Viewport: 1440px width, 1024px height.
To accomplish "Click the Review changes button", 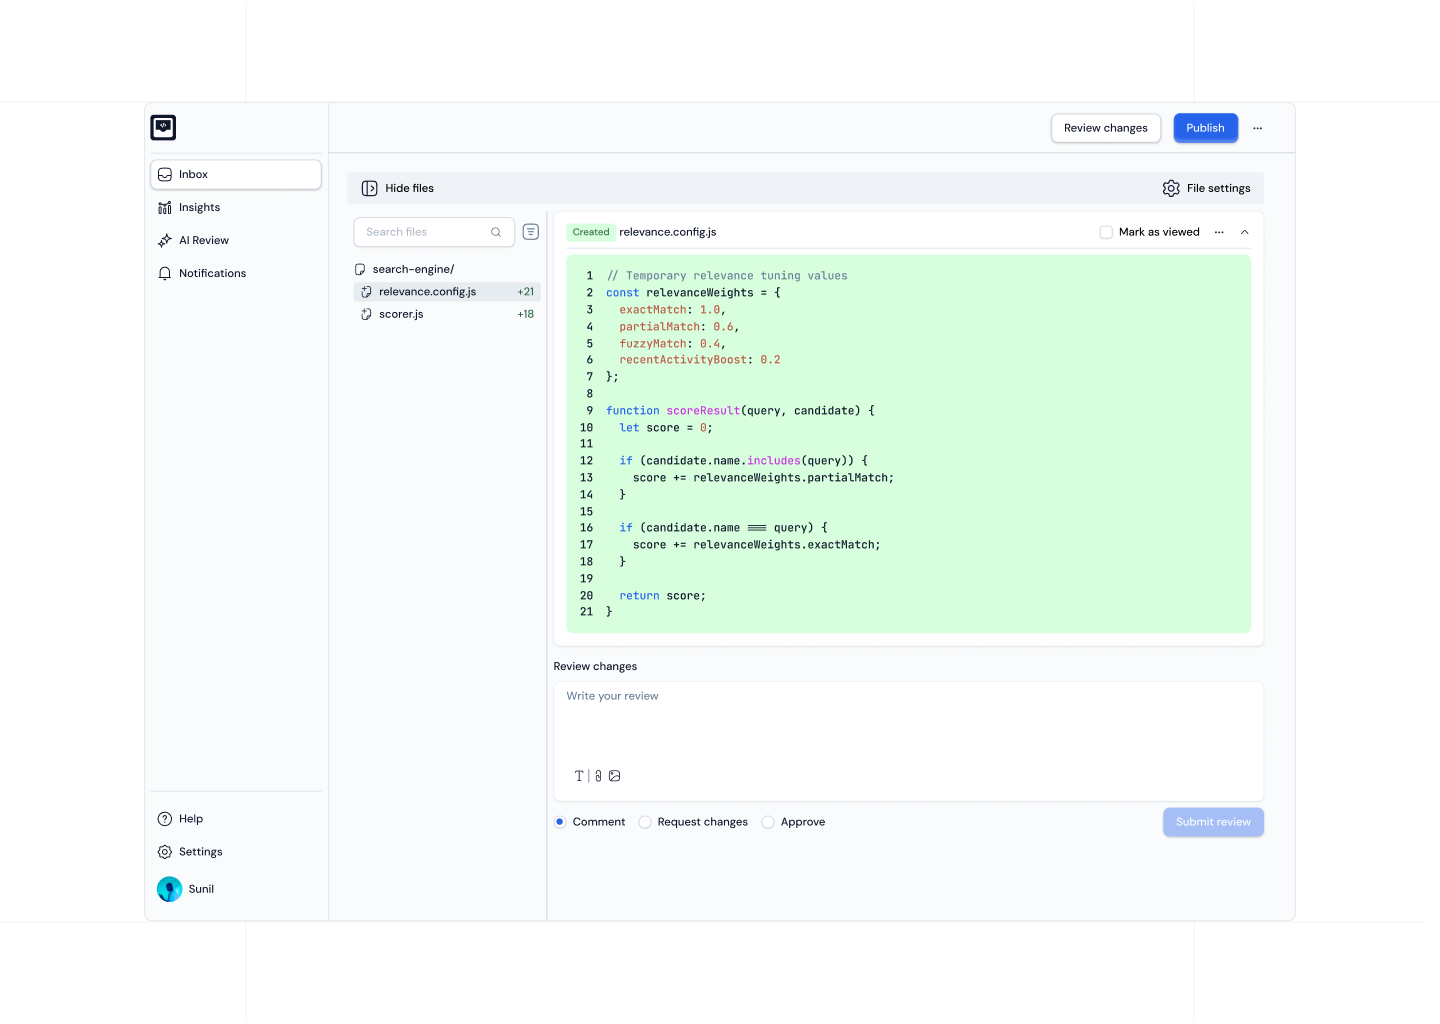I will tap(1106, 128).
